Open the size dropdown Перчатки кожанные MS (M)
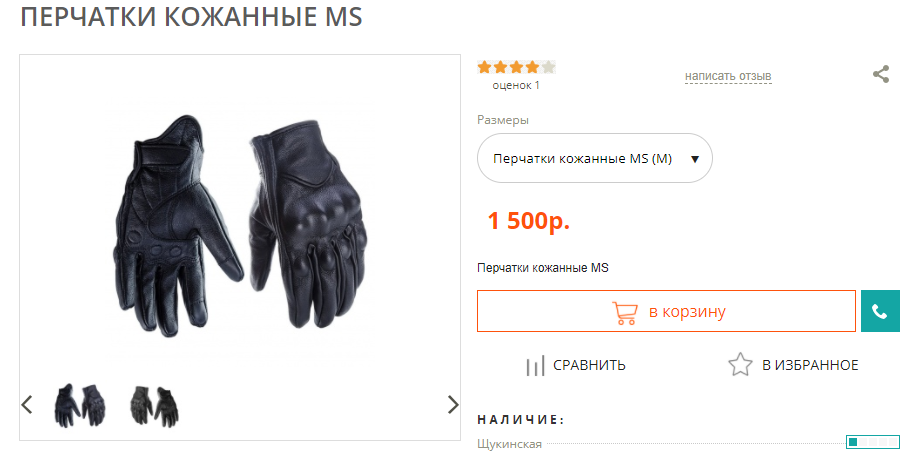Viewport: 921px width, 467px height. point(594,159)
